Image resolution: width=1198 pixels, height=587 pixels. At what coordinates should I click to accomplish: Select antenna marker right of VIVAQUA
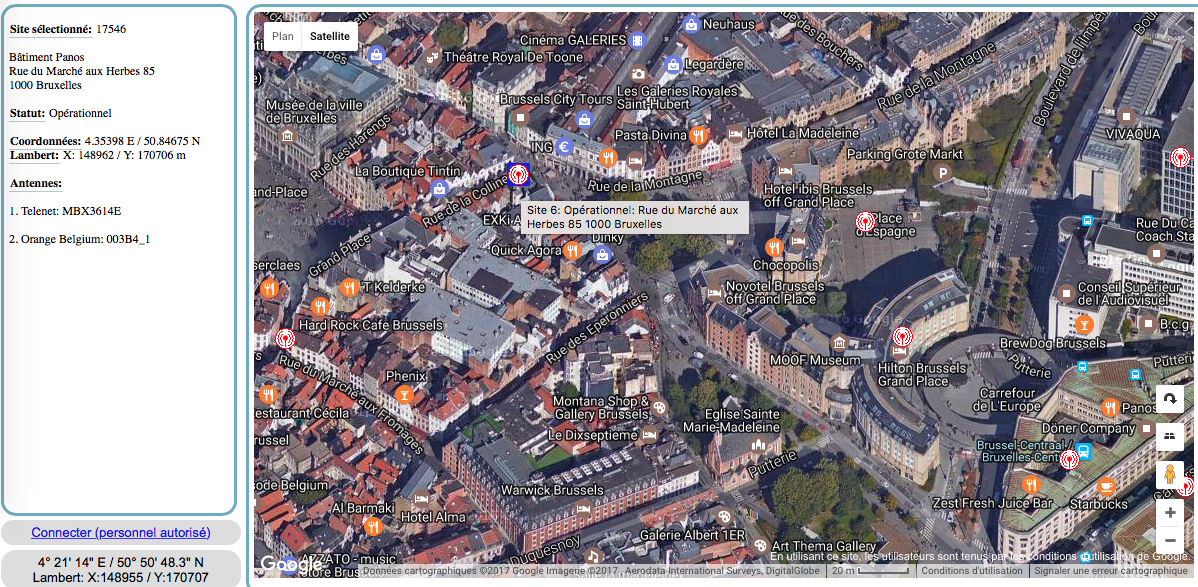point(1180,159)
